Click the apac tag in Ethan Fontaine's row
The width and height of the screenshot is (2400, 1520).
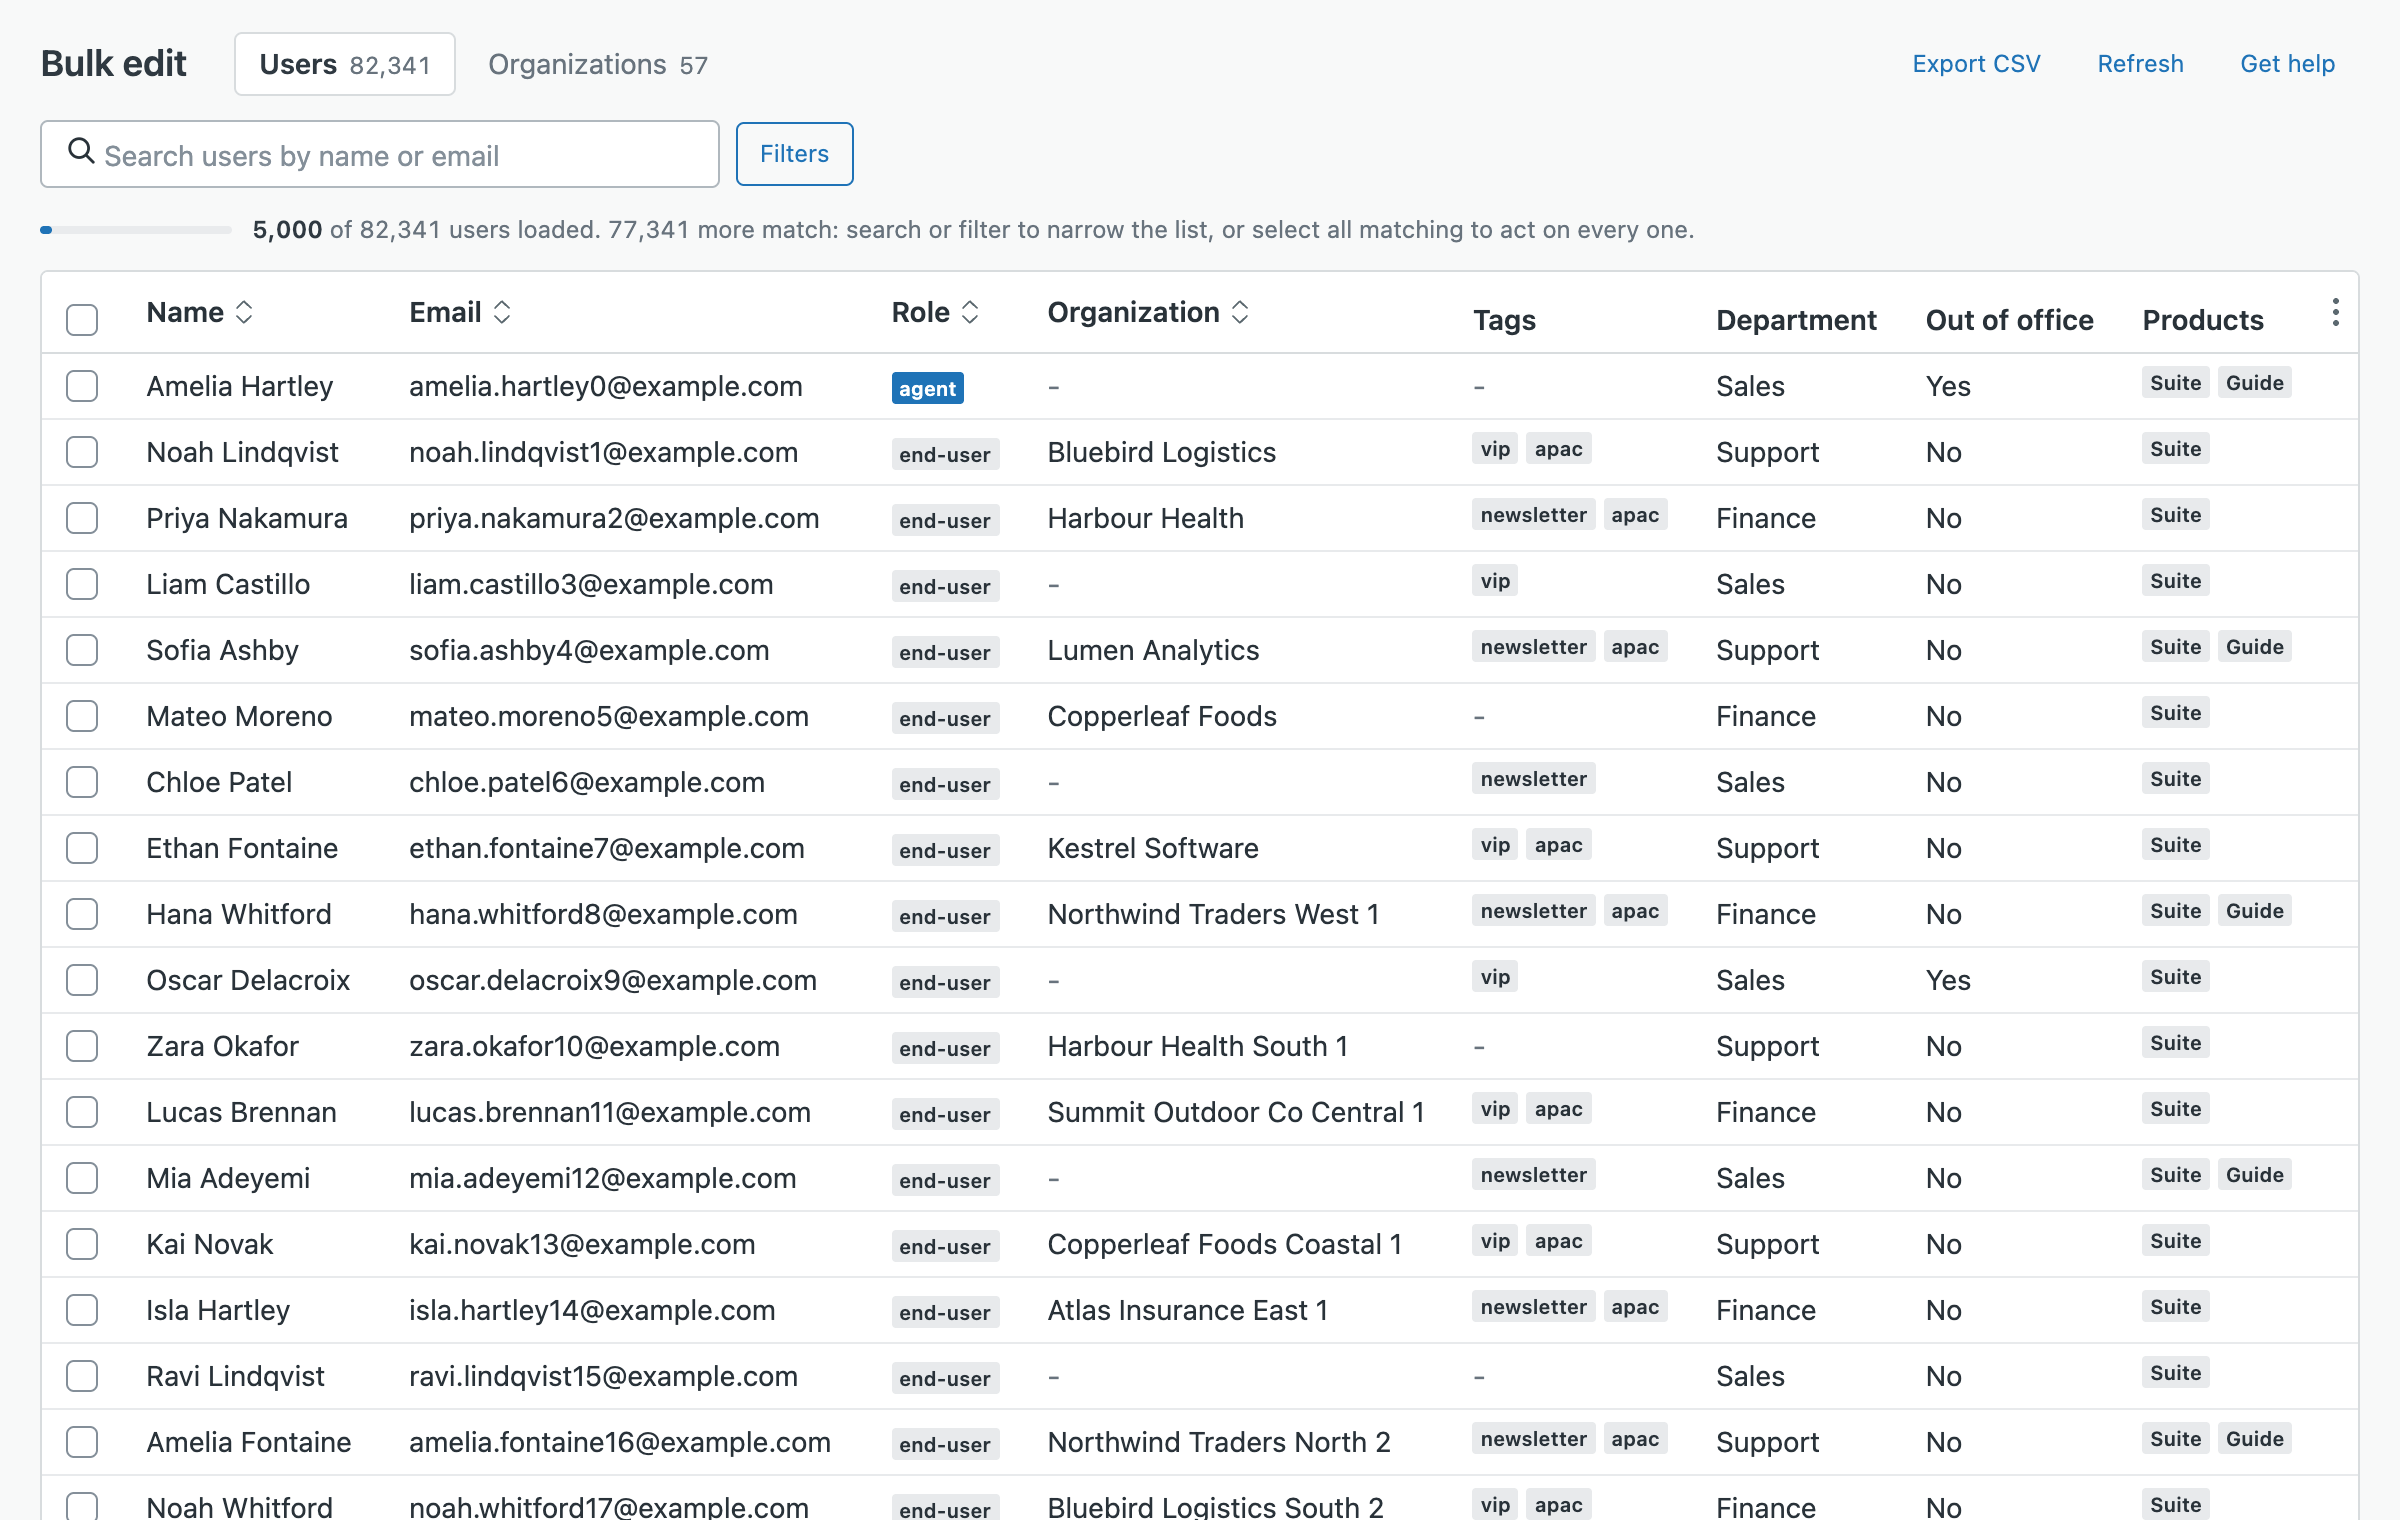[1558, 845]
